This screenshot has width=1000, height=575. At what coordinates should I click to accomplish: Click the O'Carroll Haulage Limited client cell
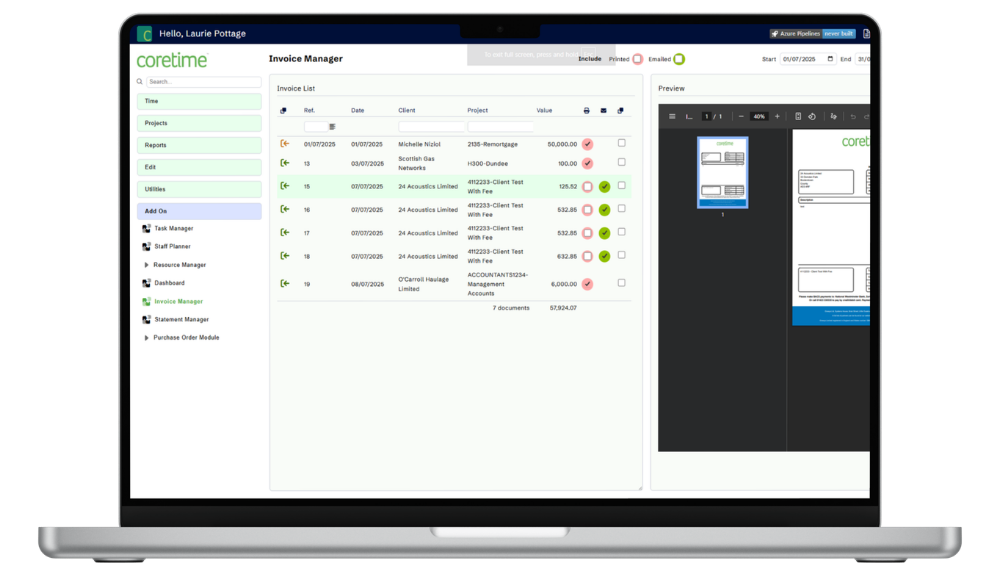pos(423,284)
